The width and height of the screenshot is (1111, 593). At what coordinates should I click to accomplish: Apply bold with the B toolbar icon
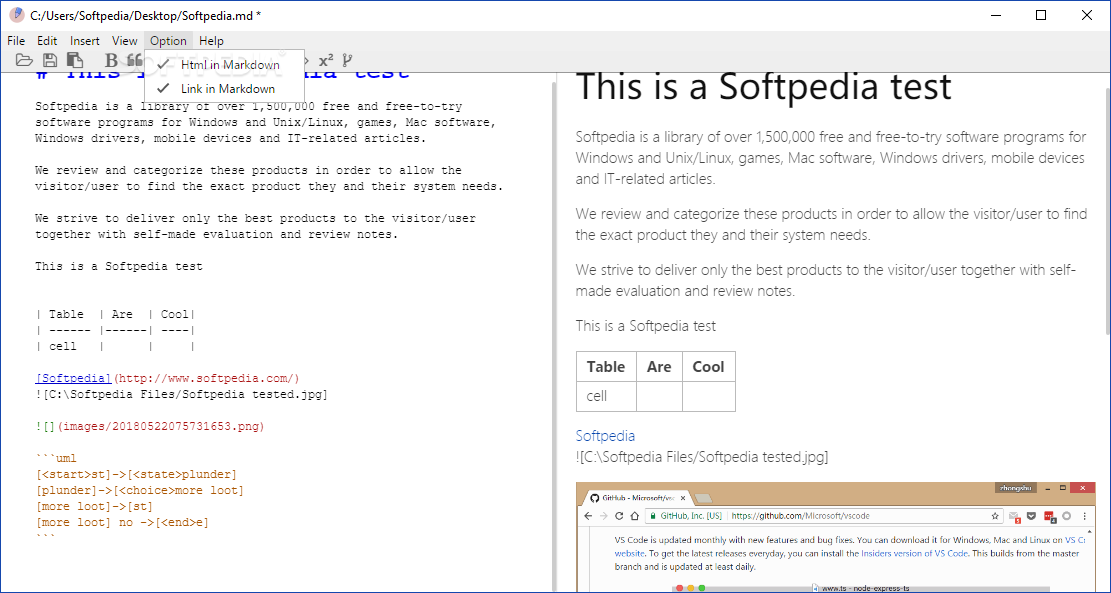111,61
